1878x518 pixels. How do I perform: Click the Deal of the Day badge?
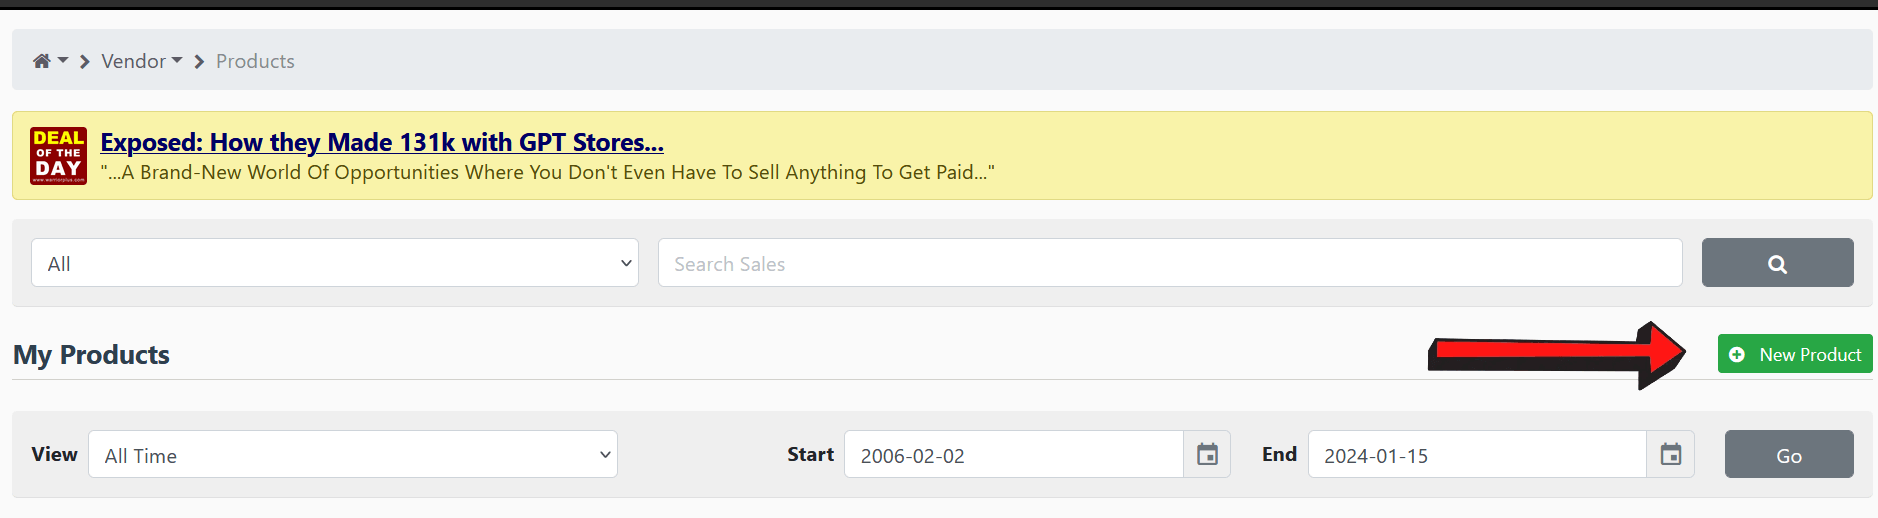58,156
